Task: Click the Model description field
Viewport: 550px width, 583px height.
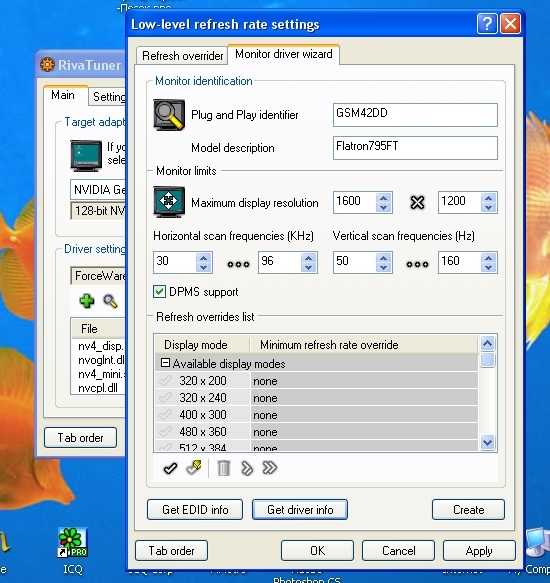Action: coord(415,148)
